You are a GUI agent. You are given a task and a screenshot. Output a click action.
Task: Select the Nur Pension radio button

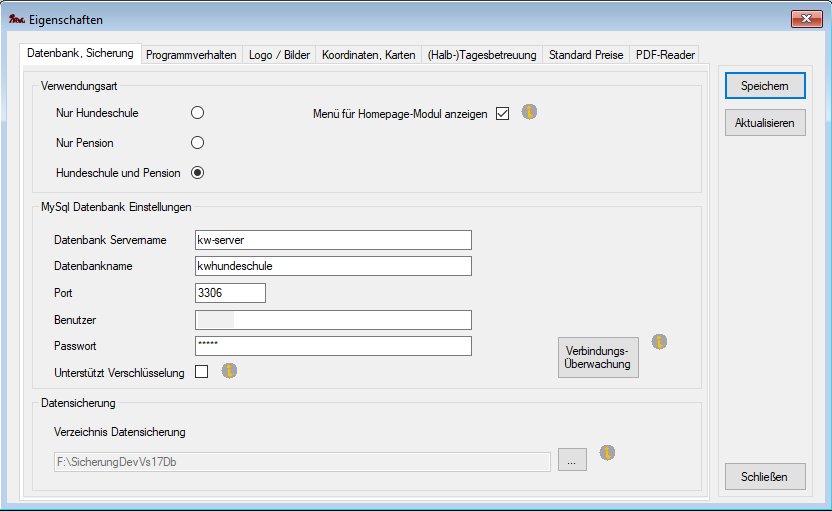[197, 143]
